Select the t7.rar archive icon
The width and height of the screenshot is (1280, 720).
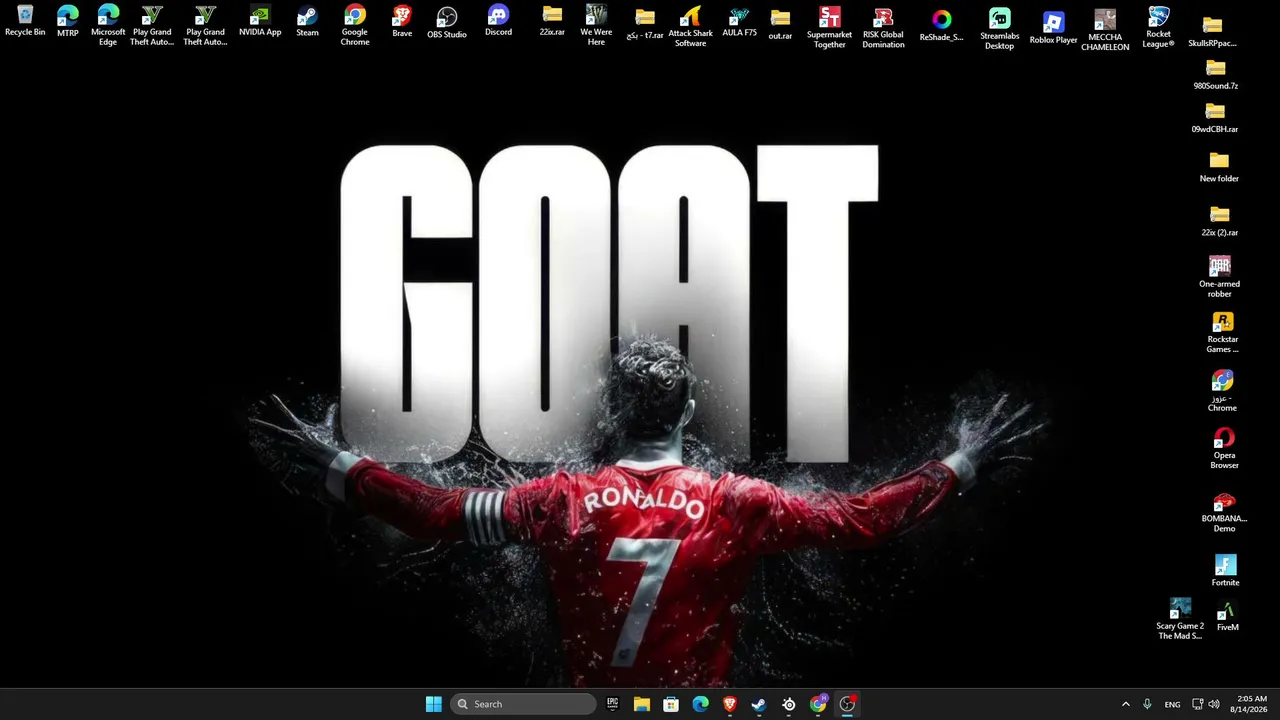645,24
